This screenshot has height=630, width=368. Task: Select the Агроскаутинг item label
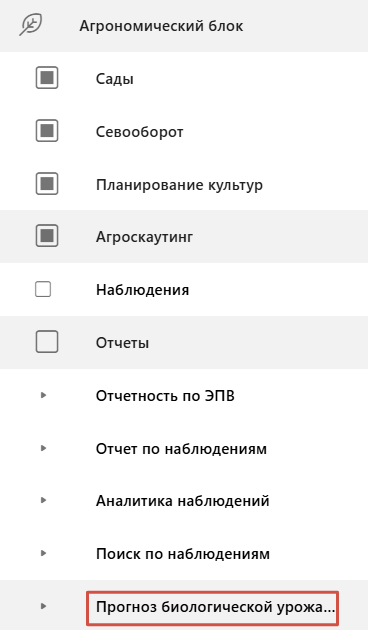coord(144,237)
